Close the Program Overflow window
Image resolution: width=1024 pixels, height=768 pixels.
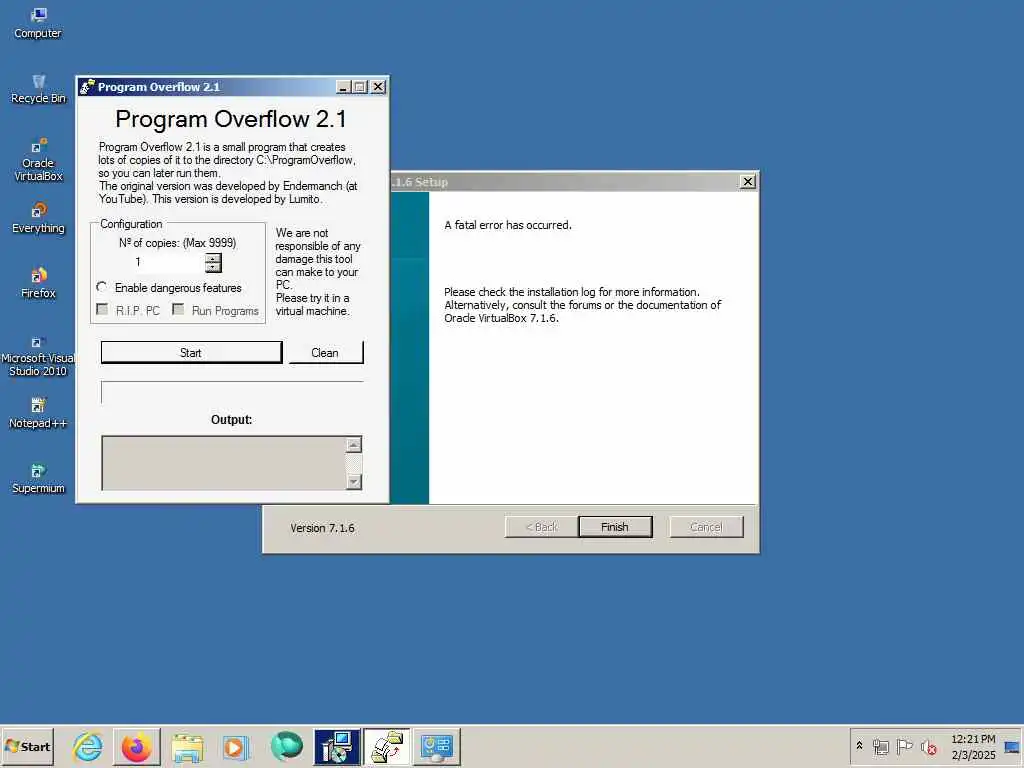click(377, 87)
